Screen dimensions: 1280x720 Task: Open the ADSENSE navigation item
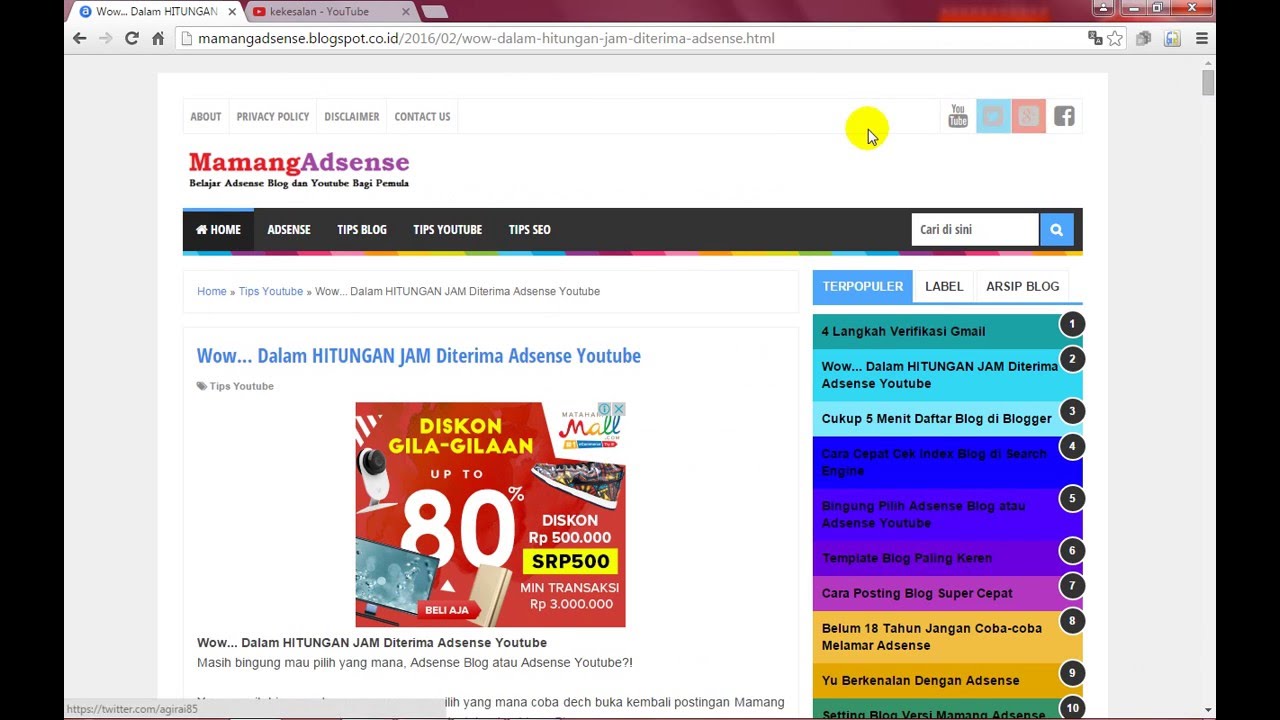point(289,229)
